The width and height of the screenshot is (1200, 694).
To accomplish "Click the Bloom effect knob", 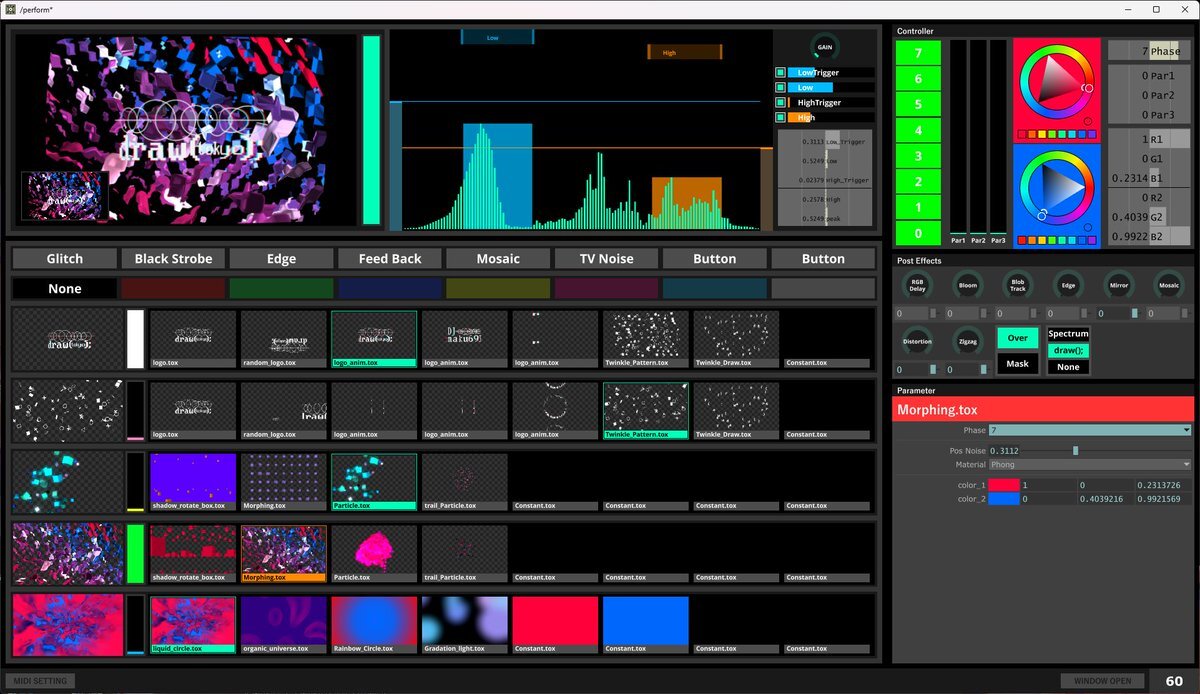I will point(967,286).
